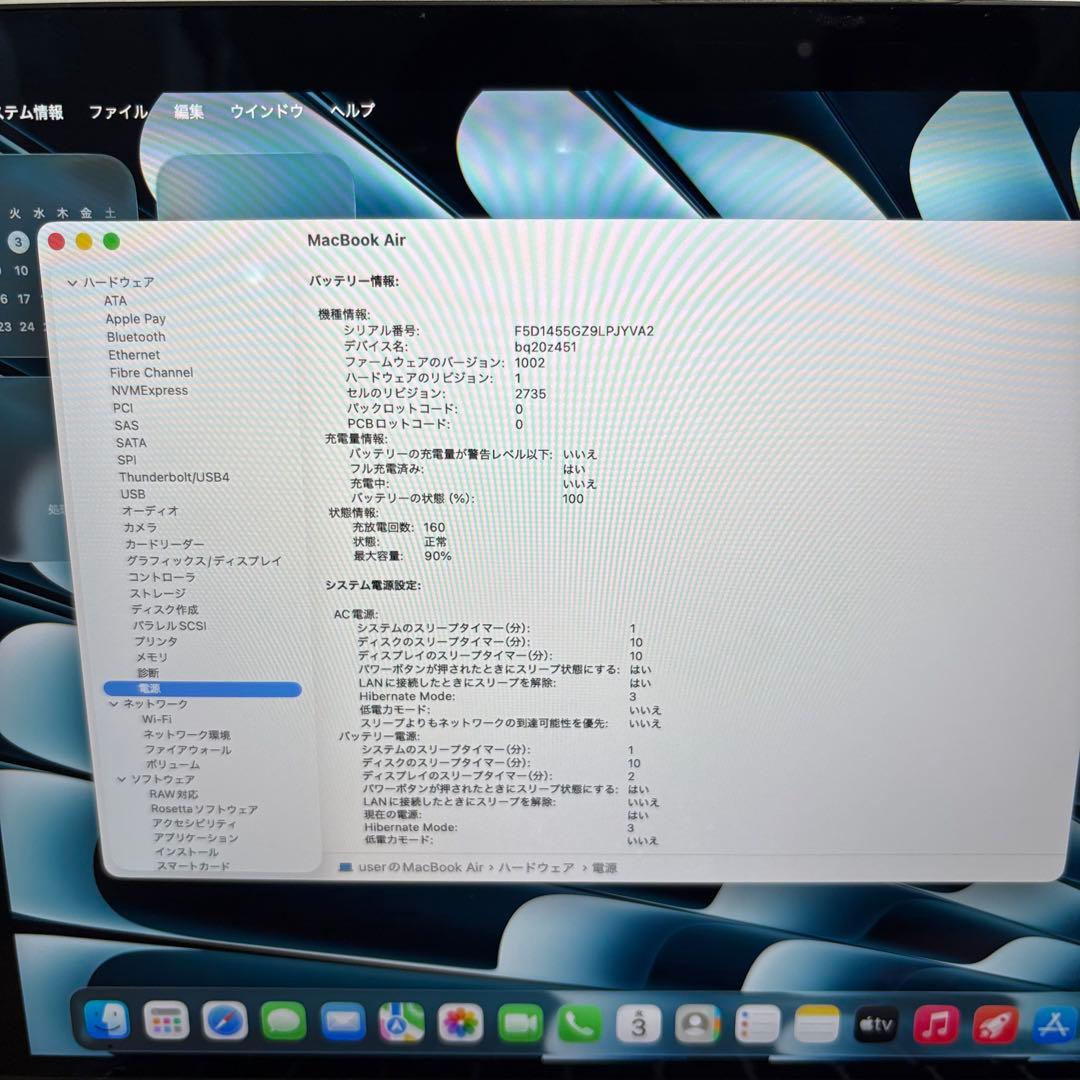The width and height of the screenshot is (1080, 1080).
Task: Open the ファイル menu
Action: (117, 112)
